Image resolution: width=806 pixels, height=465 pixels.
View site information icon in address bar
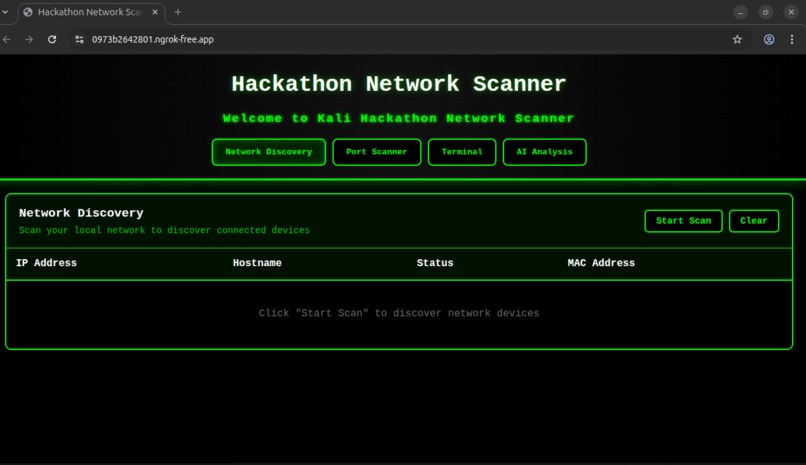[x=79, y=40]
